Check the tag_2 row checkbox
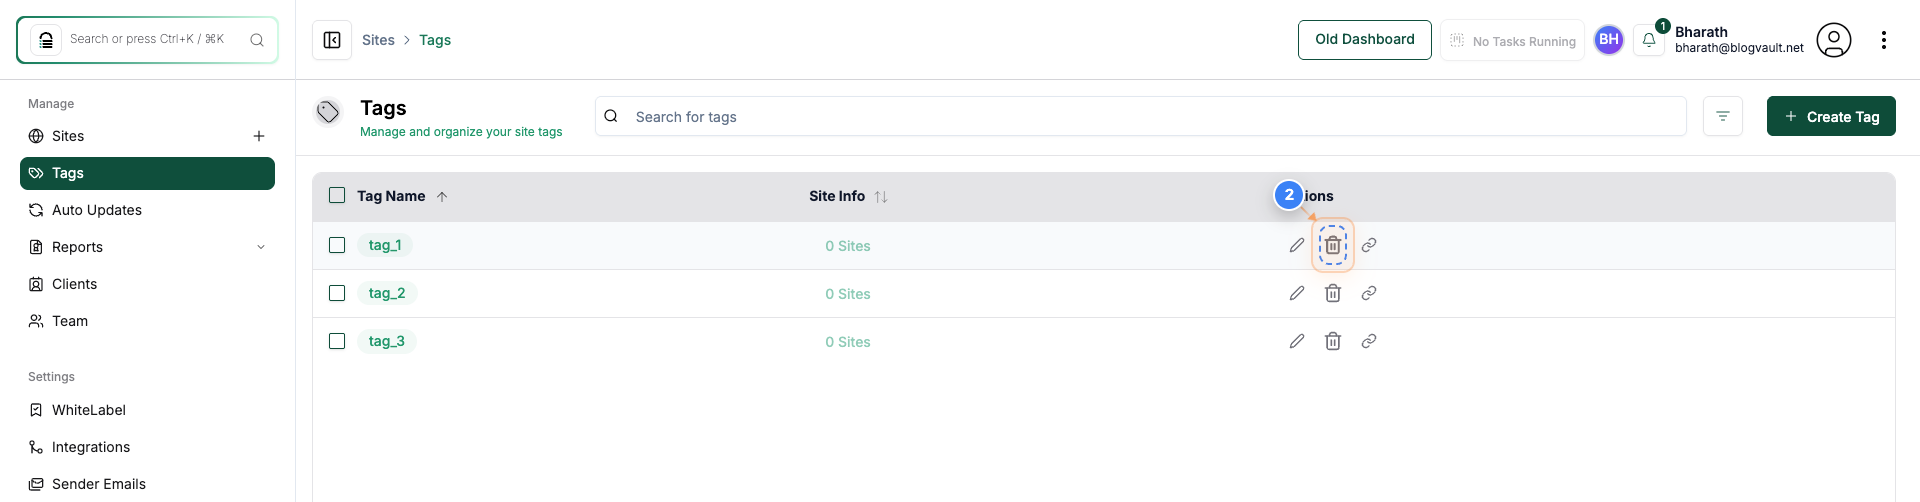 337,293
